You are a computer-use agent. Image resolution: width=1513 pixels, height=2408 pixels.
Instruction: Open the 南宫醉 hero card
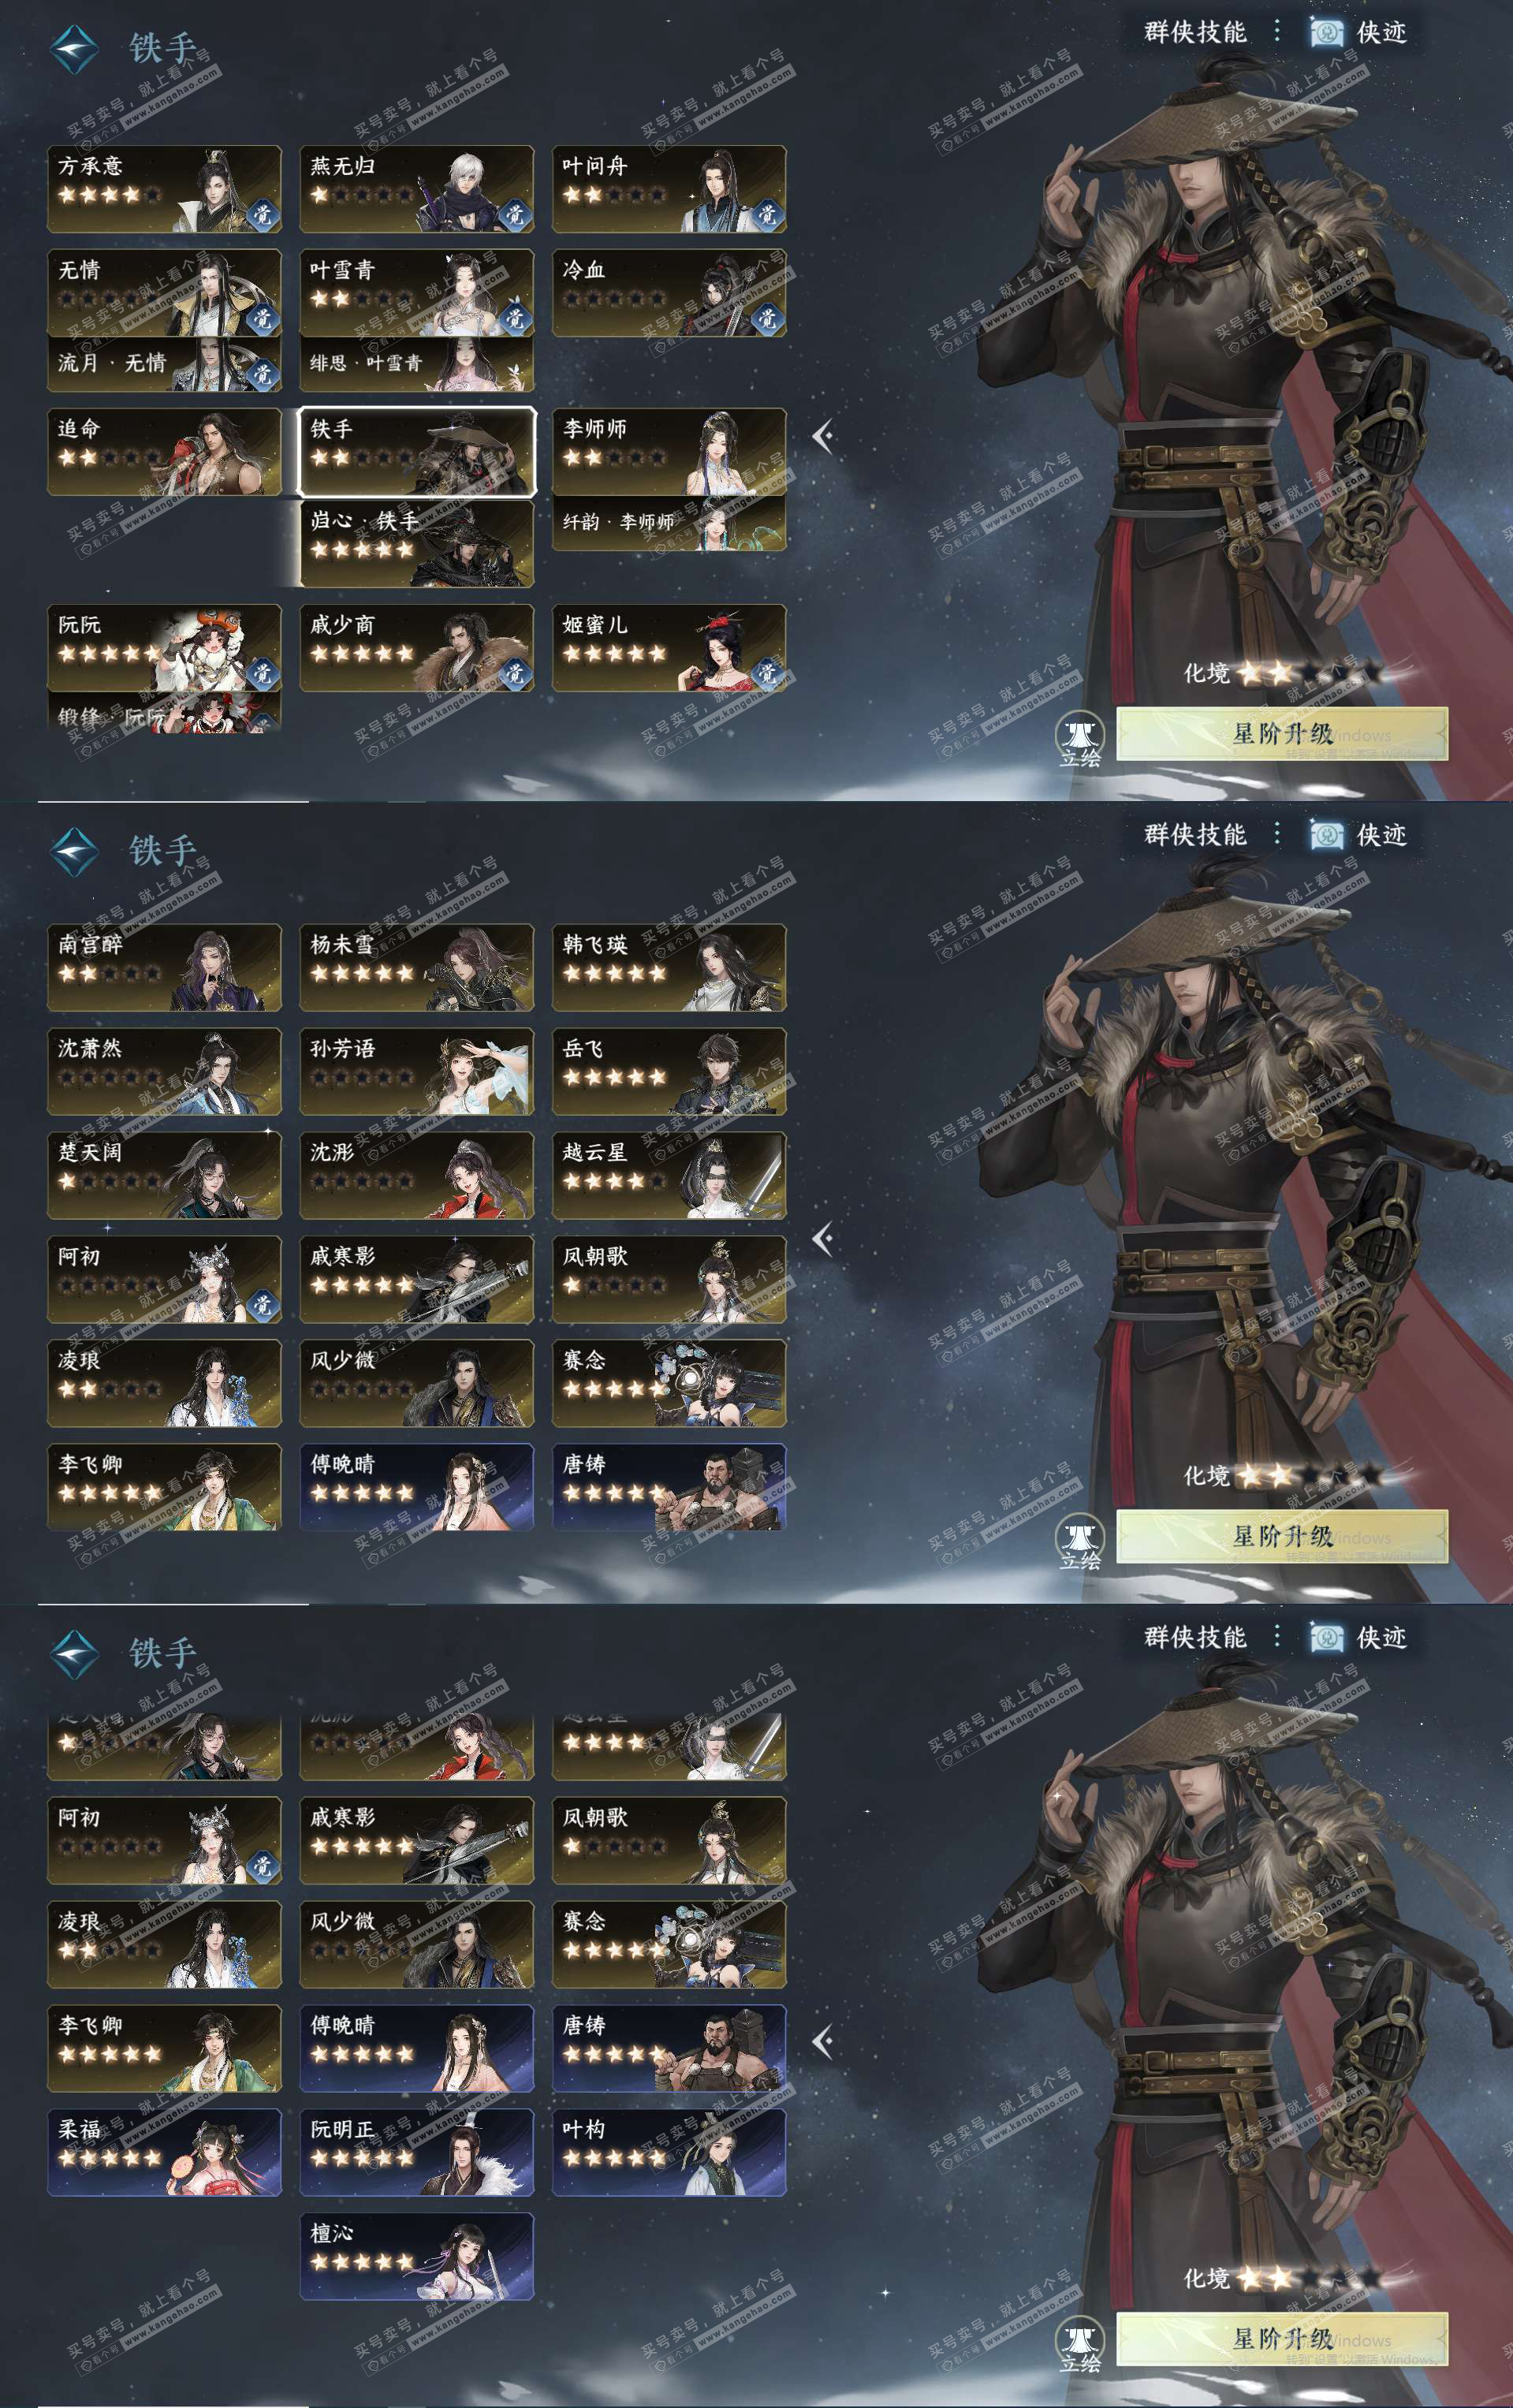click(164, 968)
